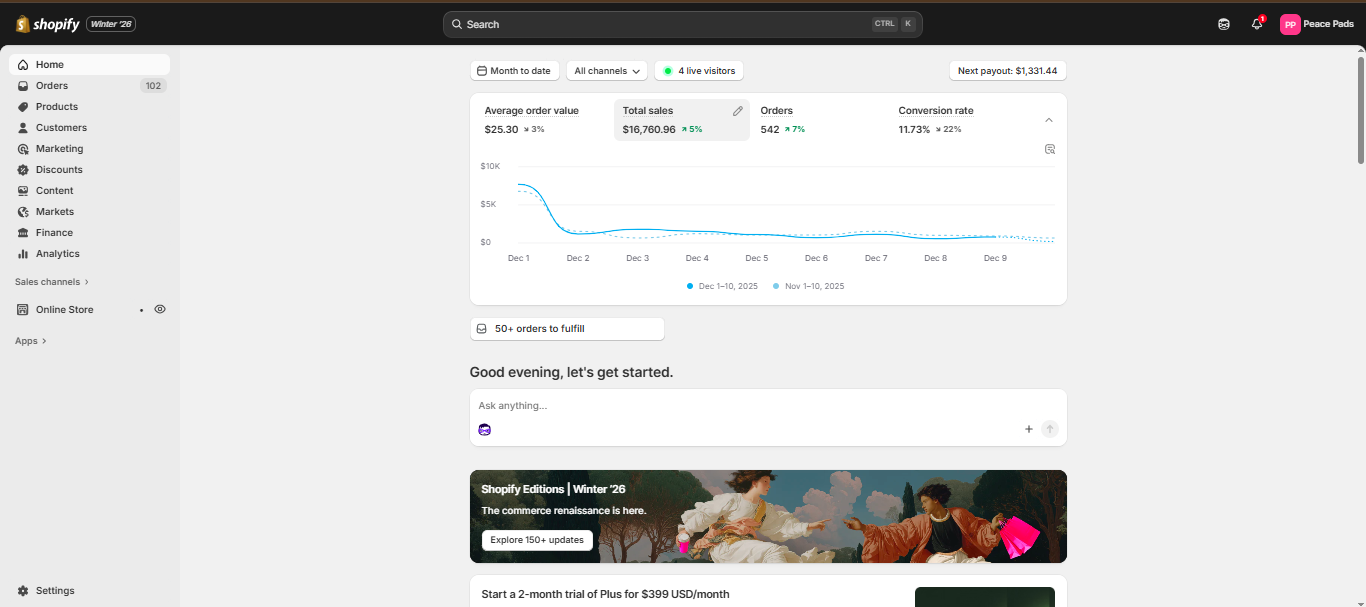Open Analytics in the sidebar
The width and height of the screenshot is (1366, 607).
click(89, 254)
